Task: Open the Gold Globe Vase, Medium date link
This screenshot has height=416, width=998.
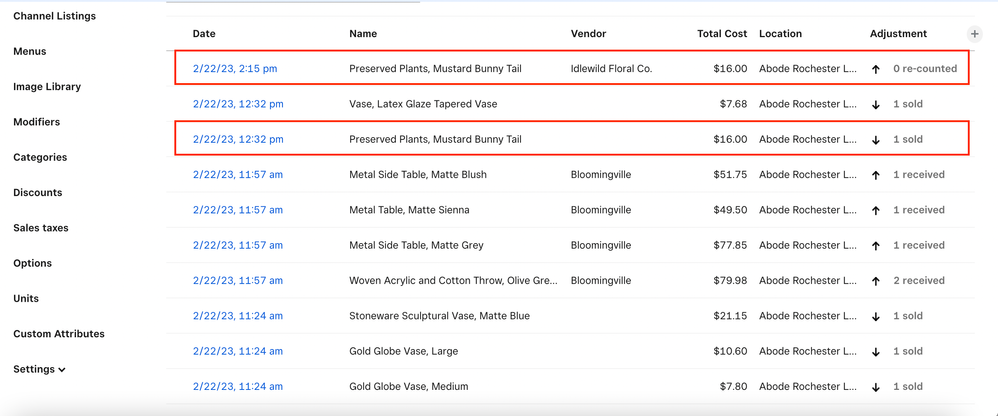Action: tap(238, 387)
